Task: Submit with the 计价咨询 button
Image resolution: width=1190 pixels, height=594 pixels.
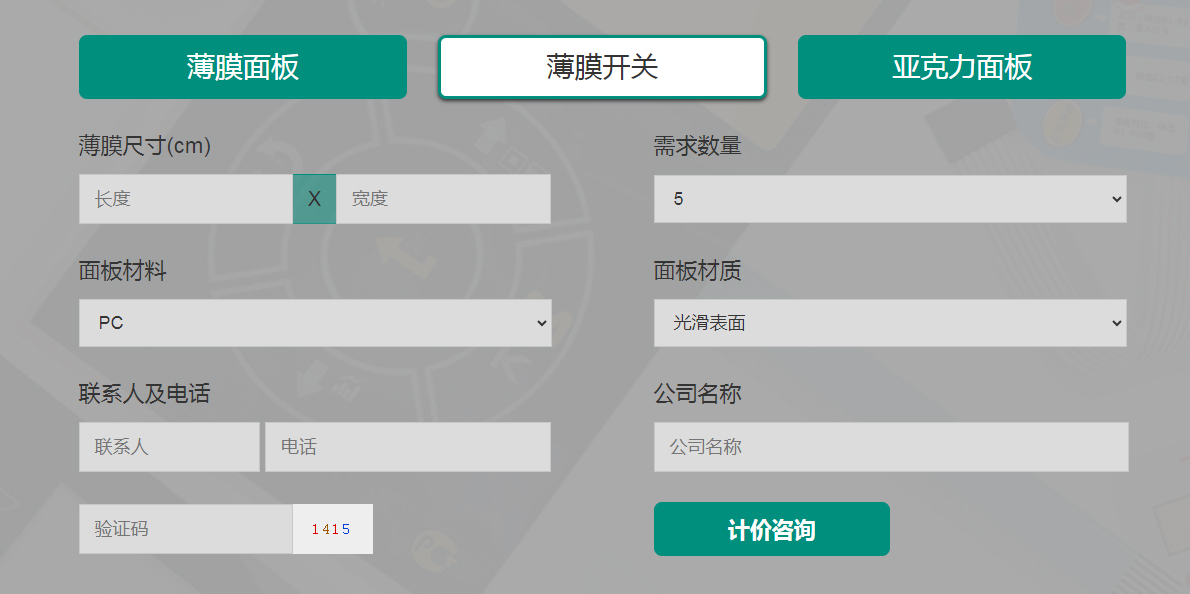Action: coord(772,529)
